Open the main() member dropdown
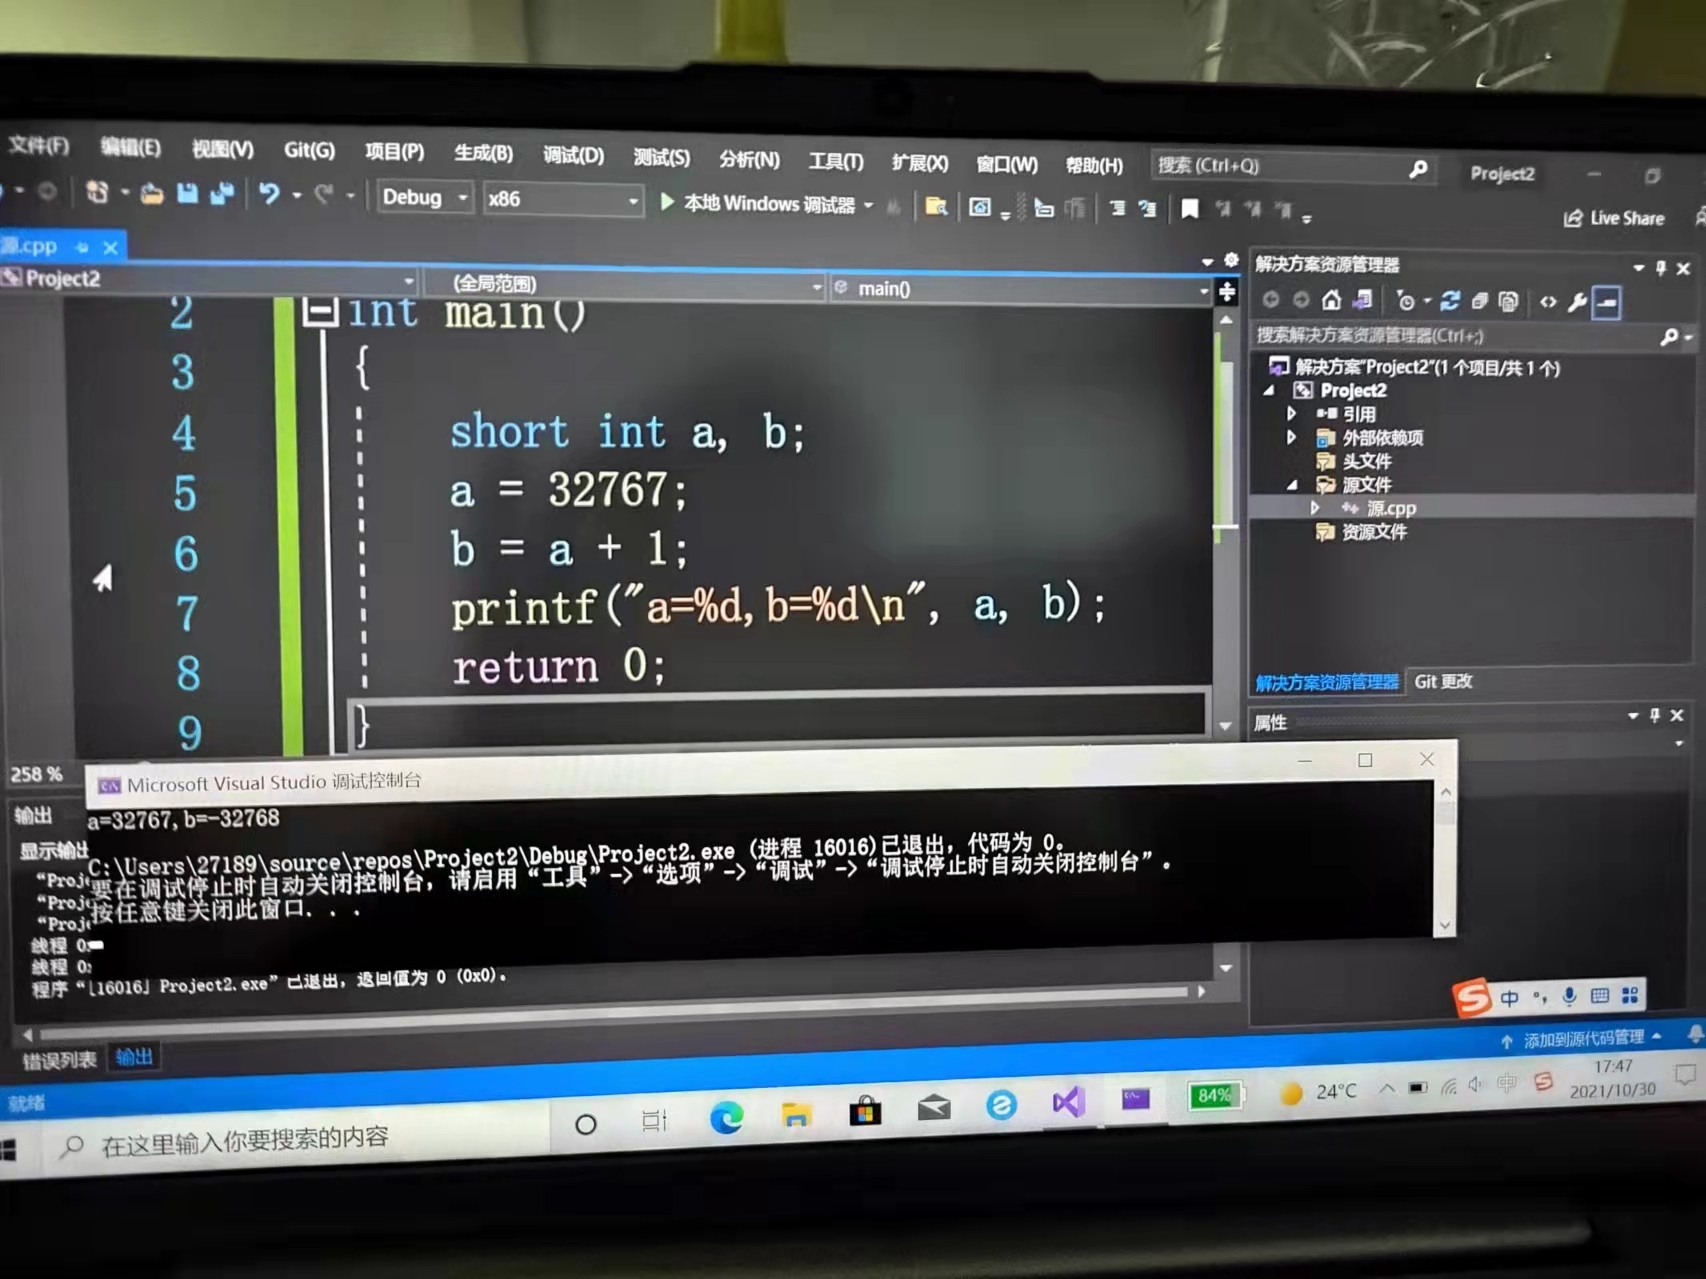The height and width of the screenshot is (1279, 1706). (x=1020, y=289)
